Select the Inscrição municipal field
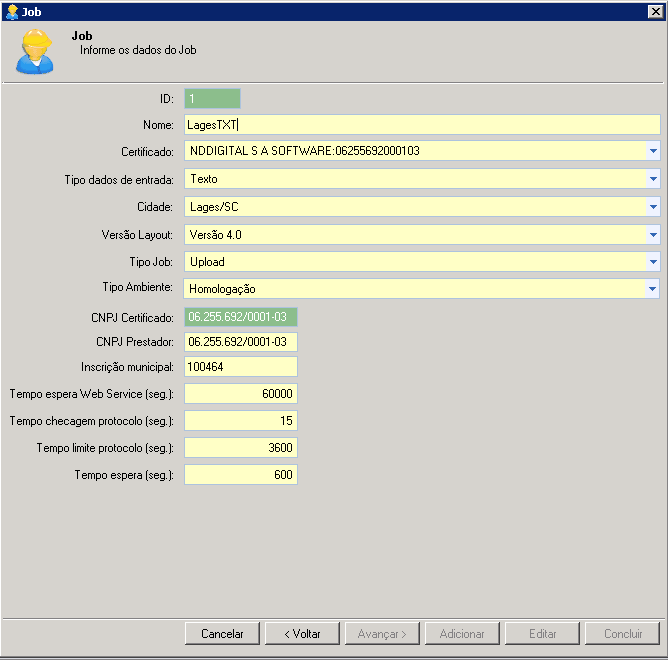This screenshot has width=668, height=660. coord(241,367)
